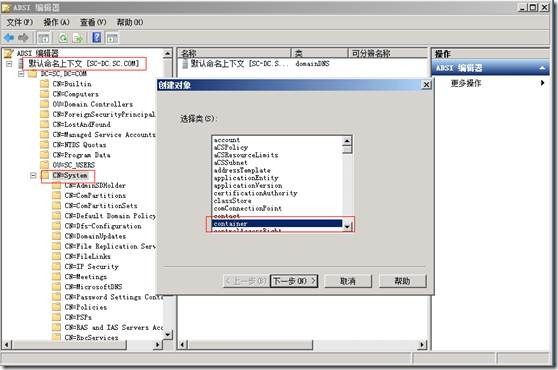
Task: Click the folder icon beside CN=ComPartitions
Action: [x=57, y=196]
